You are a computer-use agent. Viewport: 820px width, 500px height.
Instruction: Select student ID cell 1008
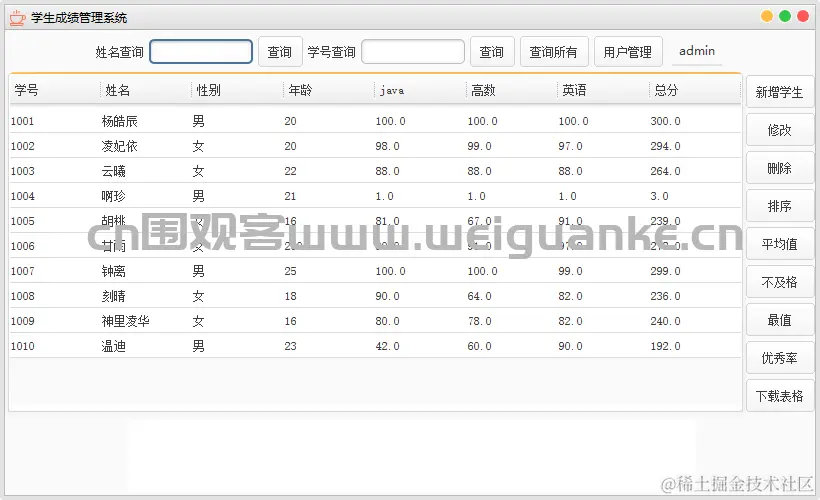coord(22,296)
